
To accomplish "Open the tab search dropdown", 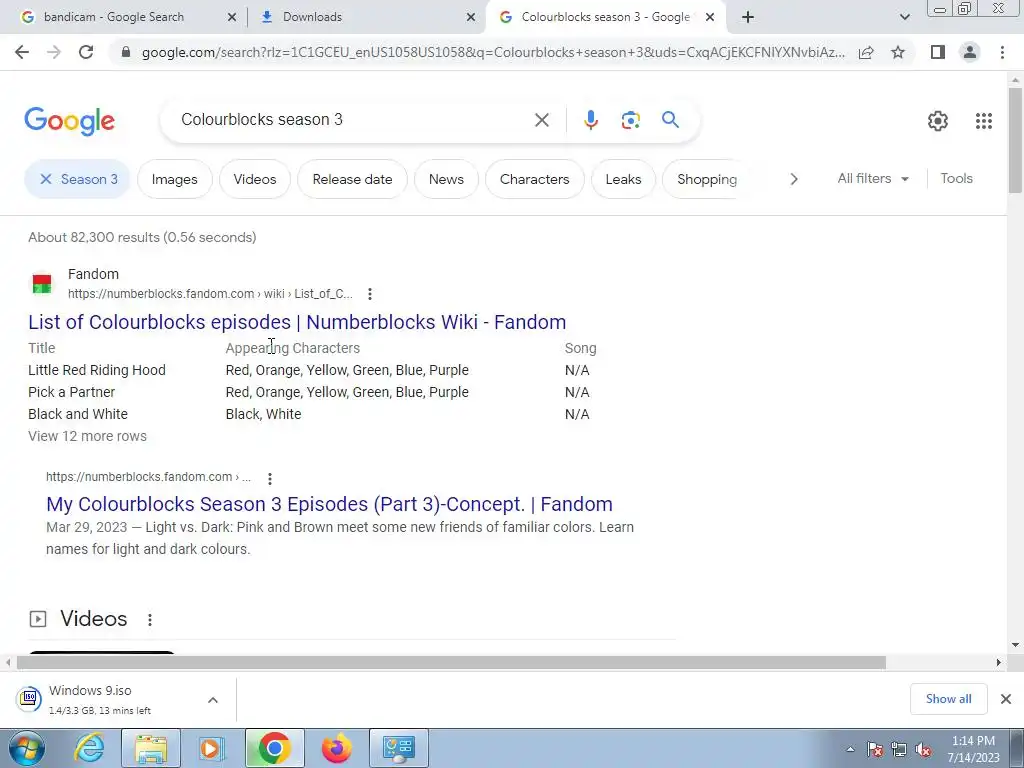I will tap(904, 17).
